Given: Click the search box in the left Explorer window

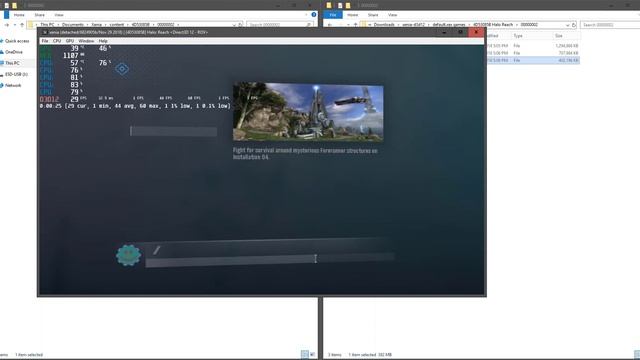Looking at the screenshot, I should 280,25.
